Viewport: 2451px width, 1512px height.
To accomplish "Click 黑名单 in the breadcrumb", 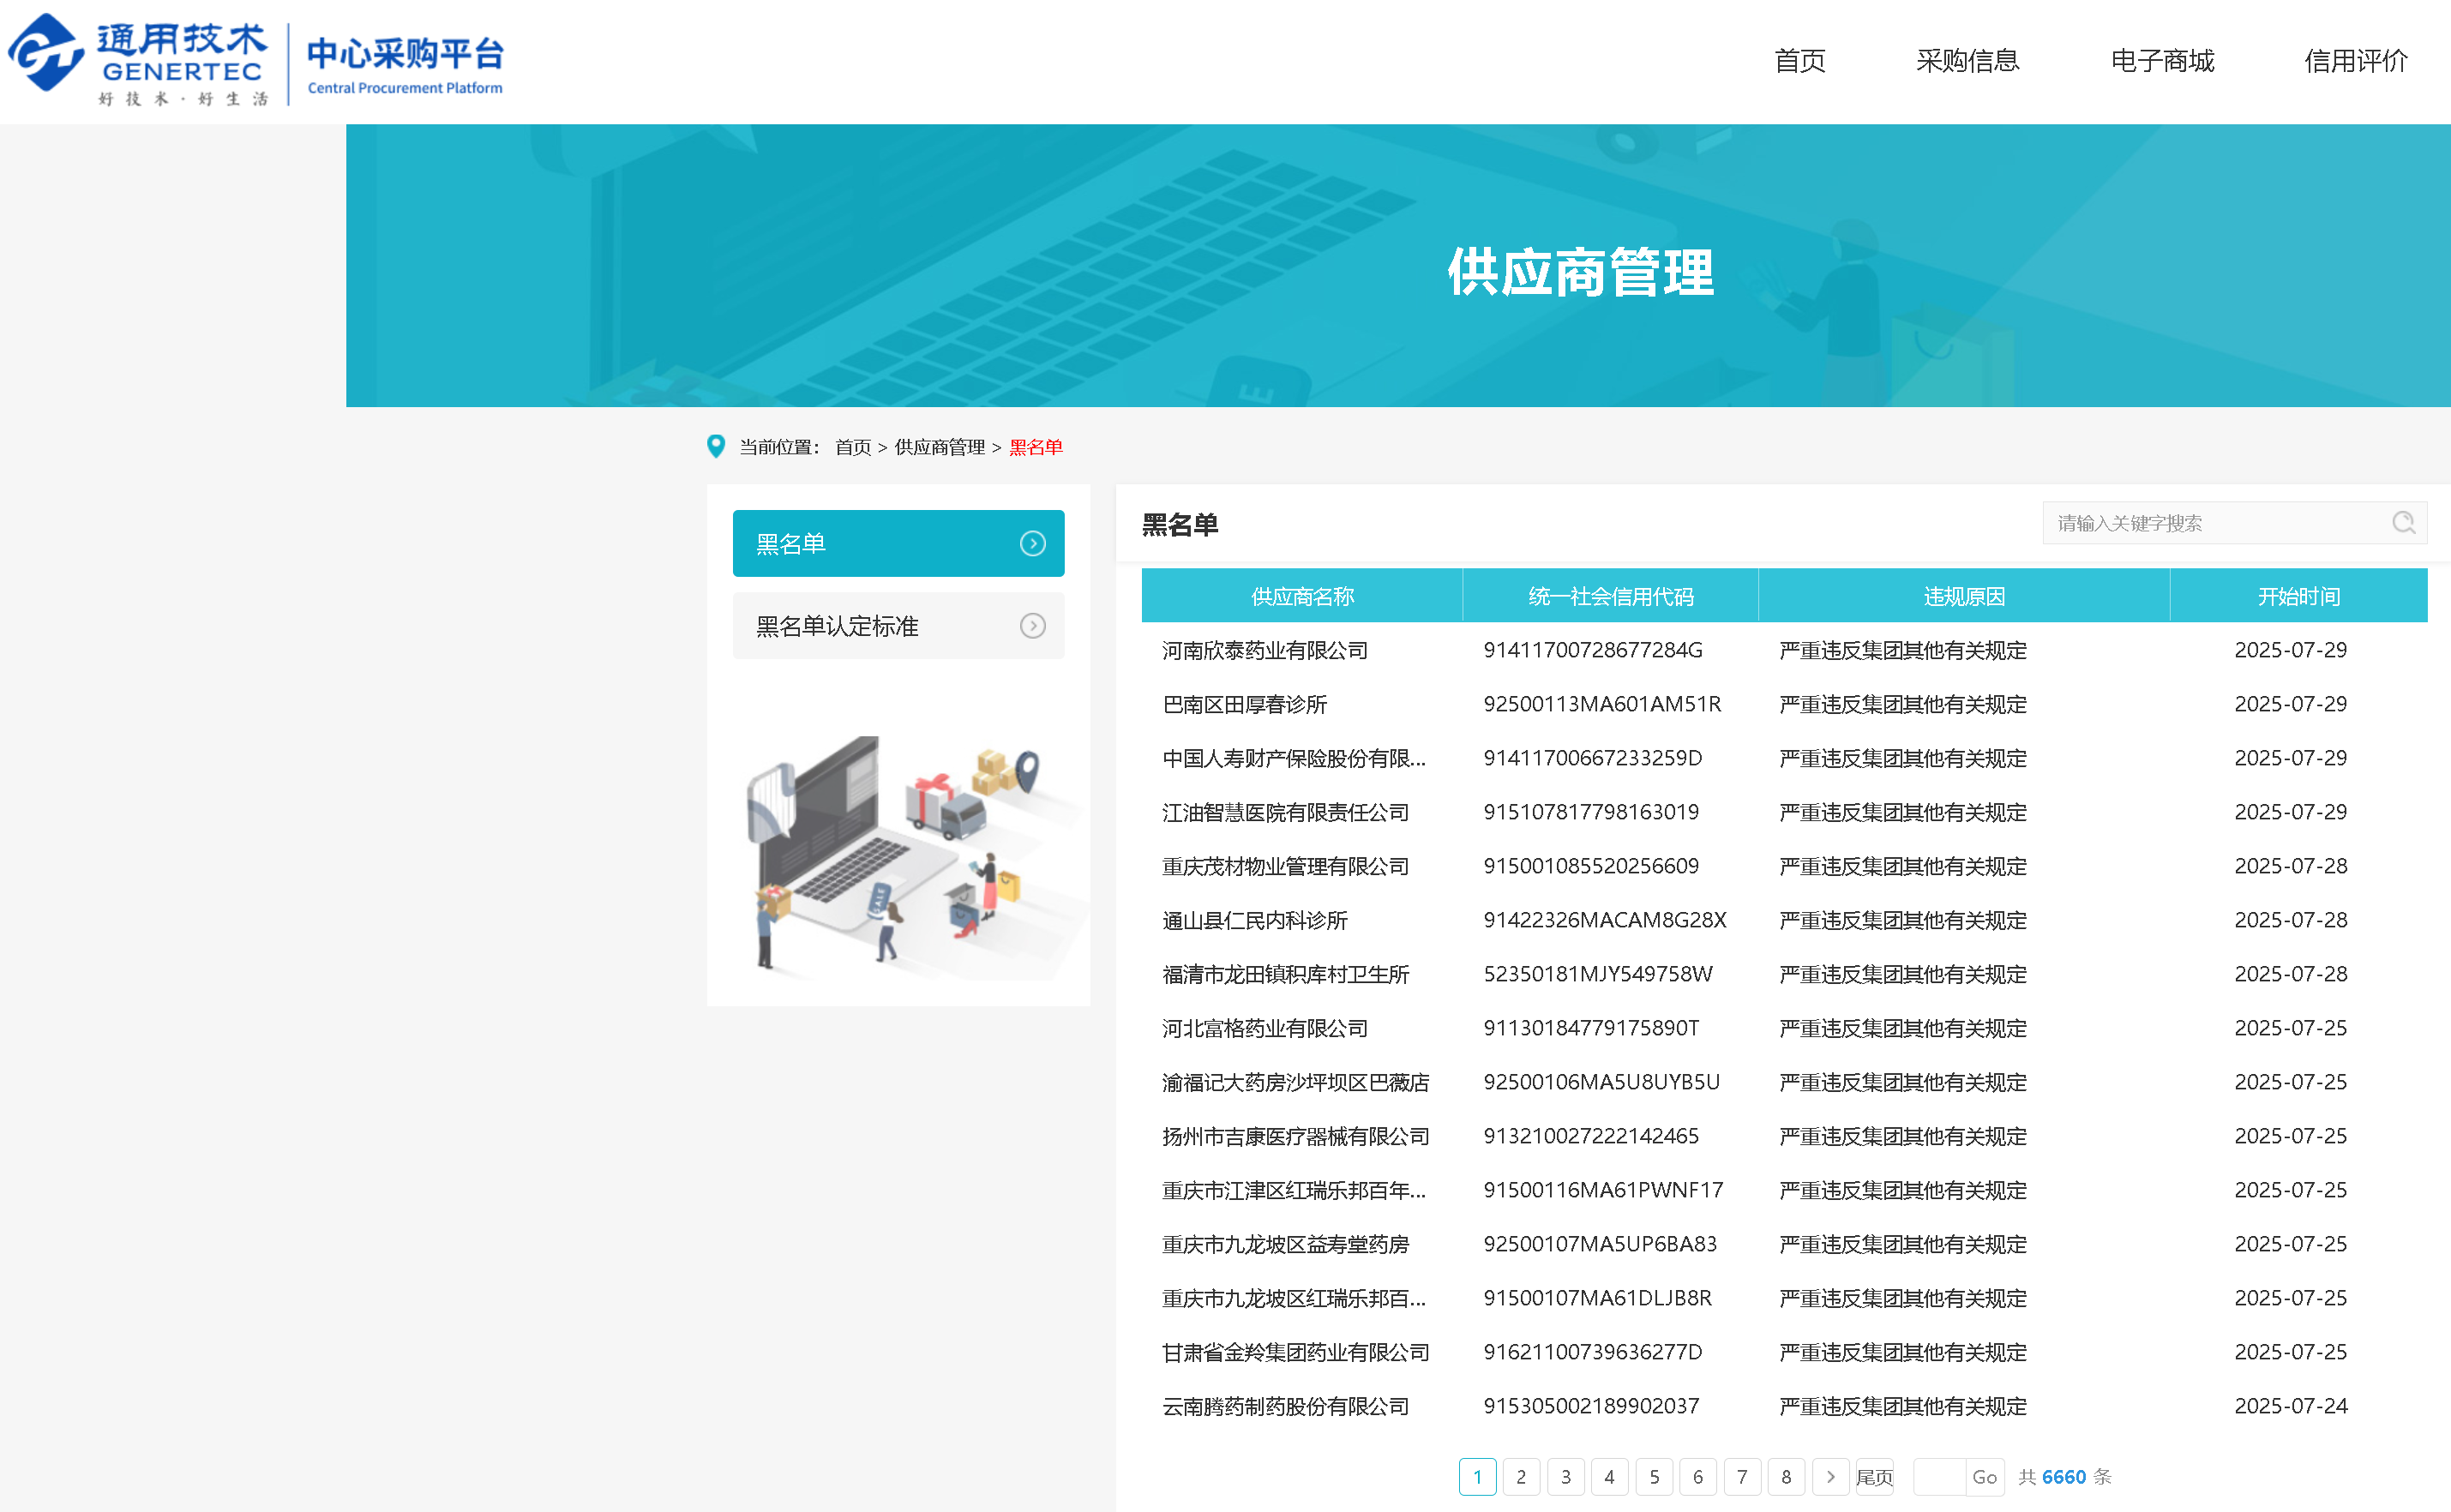I will 1035,447.
